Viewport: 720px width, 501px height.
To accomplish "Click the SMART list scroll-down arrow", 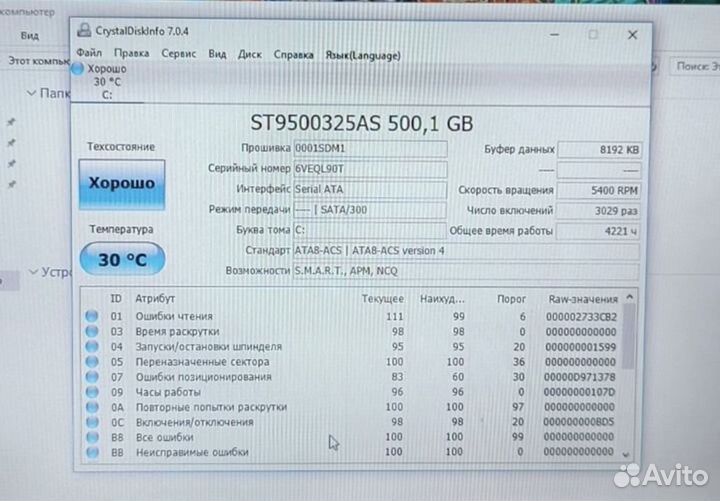I will point(626,454).
